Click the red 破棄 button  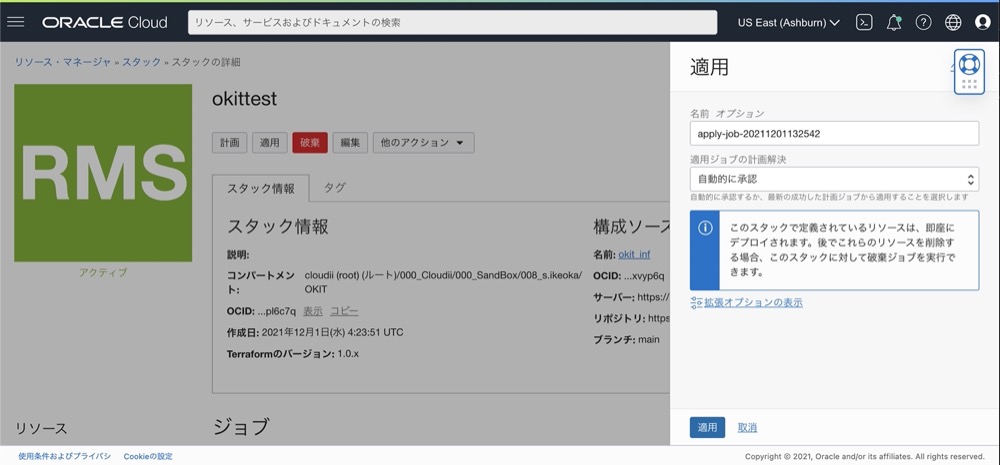(310, 143)
